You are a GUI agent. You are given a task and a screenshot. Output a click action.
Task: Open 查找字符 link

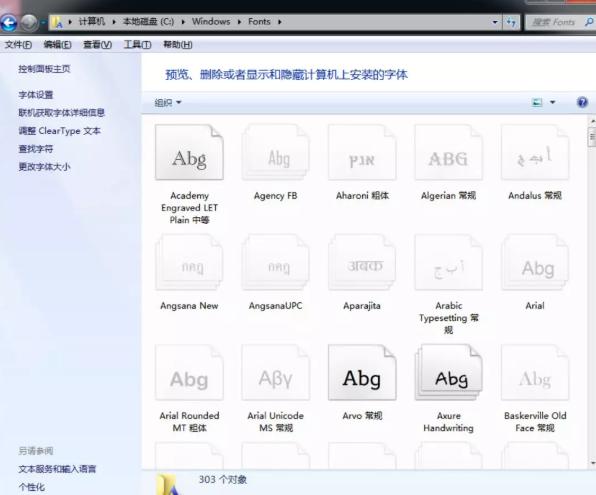coord(35,149)
